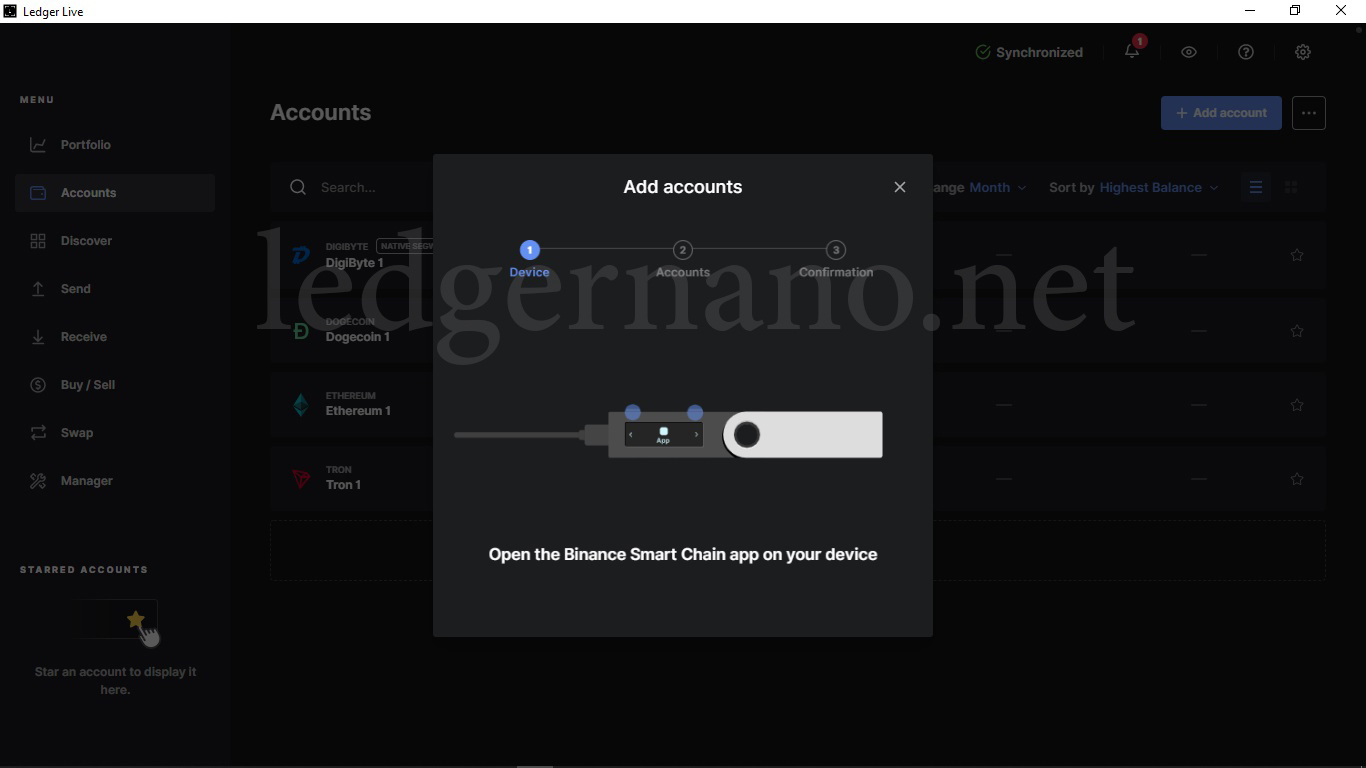Toggle balance visibility eye icon
The height and width of the screenshot is (768, 1366).
pos(1189,52)
